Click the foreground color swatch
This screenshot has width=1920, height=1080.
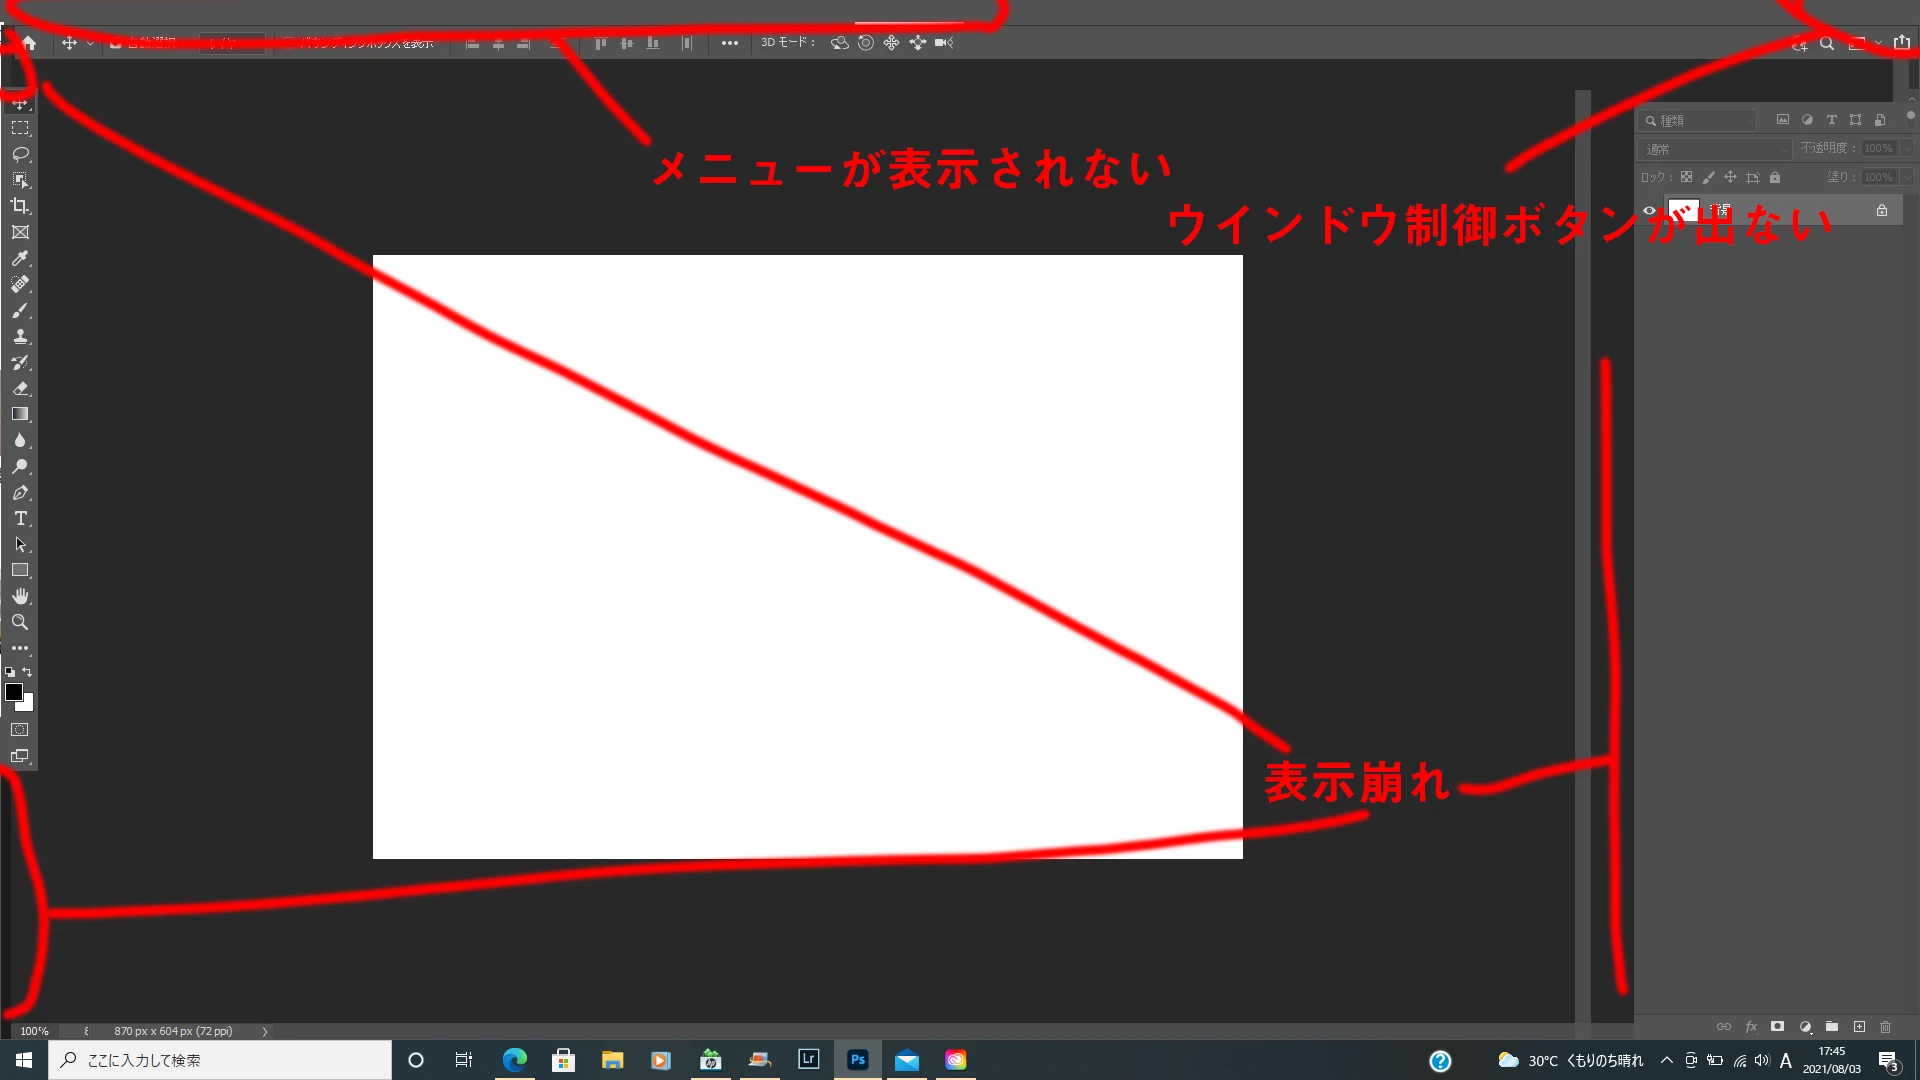point(14,692)
